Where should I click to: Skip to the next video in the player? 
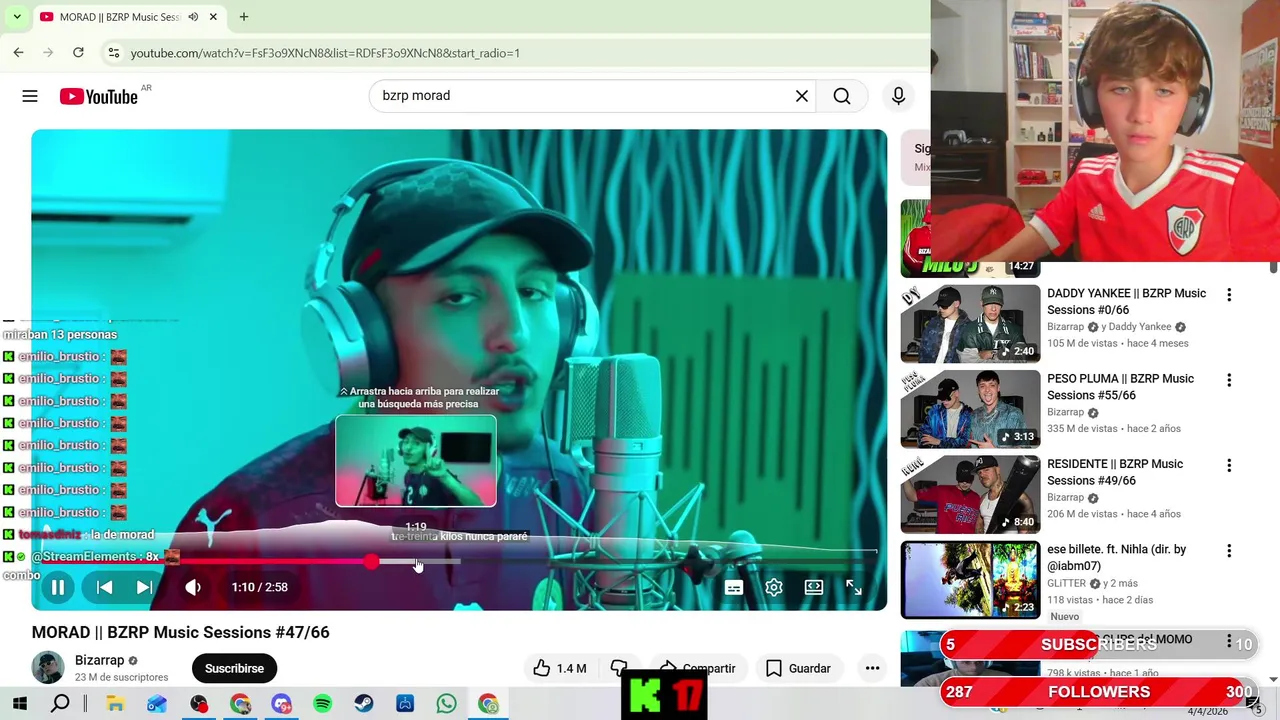point(144,588)
